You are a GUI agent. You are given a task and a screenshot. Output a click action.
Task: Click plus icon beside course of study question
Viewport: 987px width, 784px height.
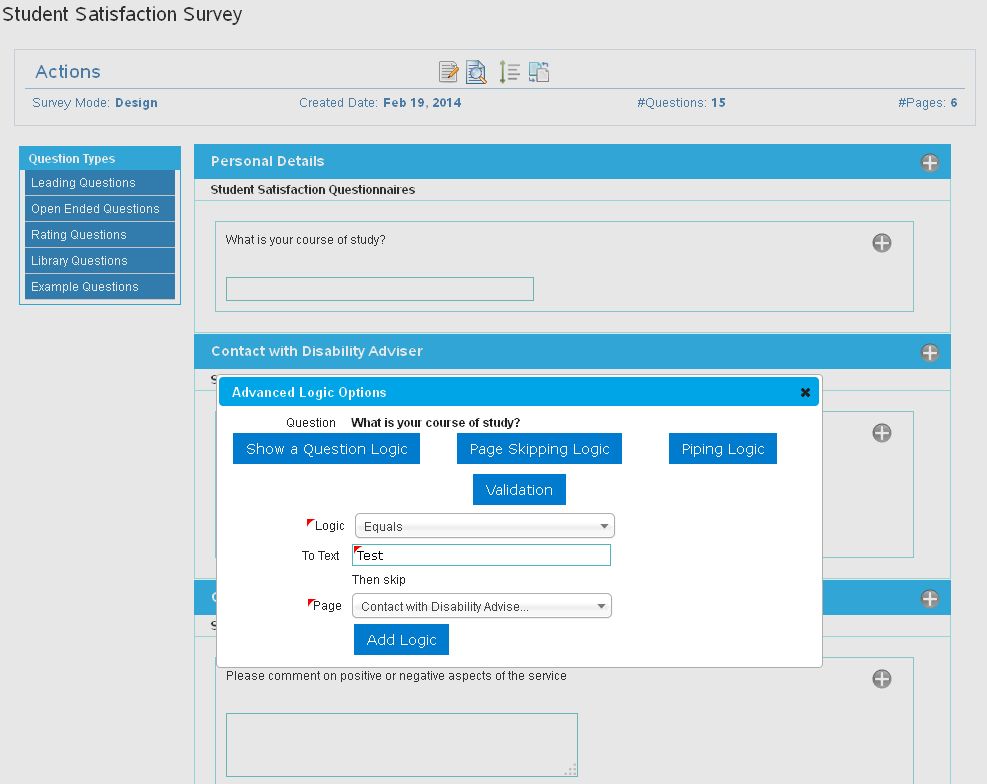tap(882, 243)
